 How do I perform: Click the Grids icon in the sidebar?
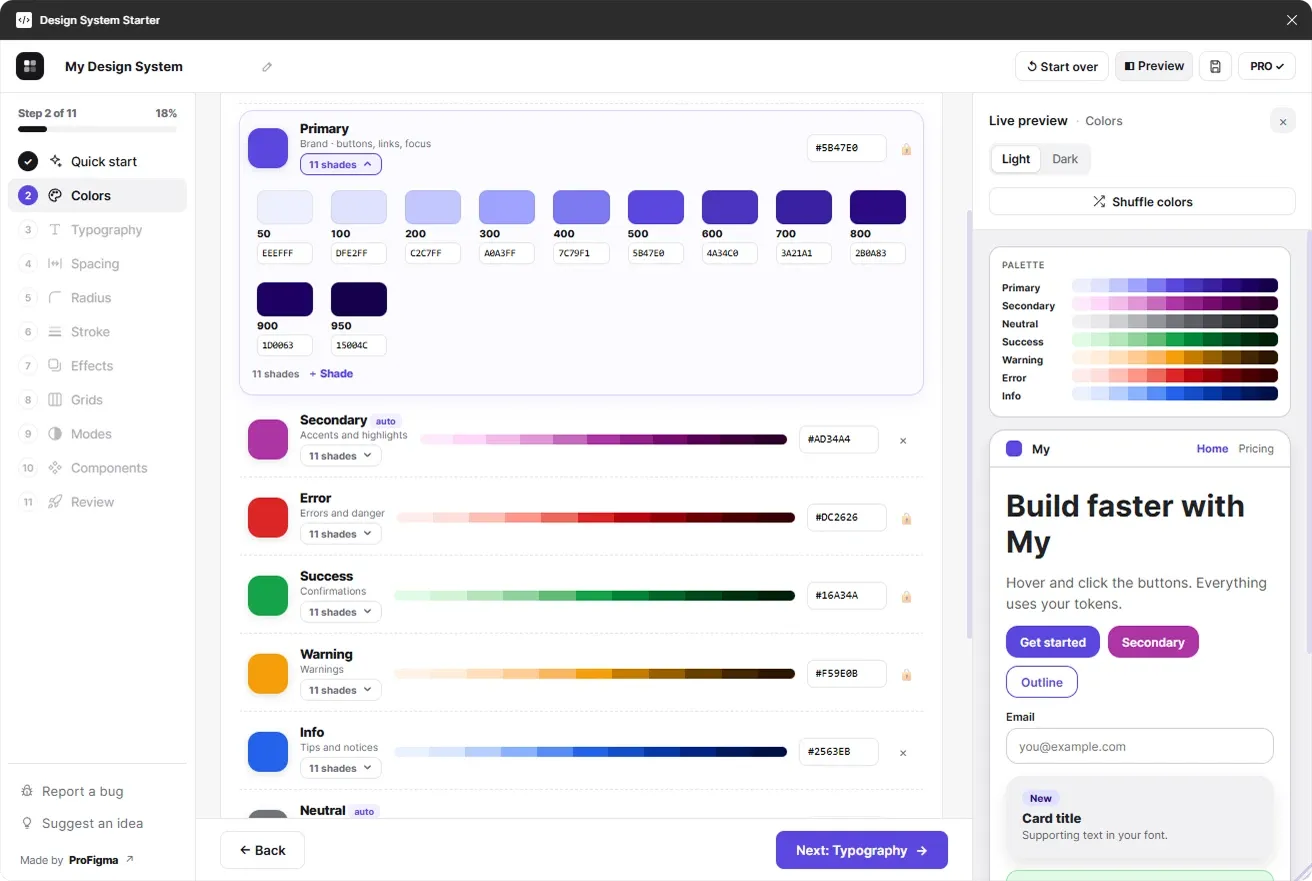tap(55, 400)
